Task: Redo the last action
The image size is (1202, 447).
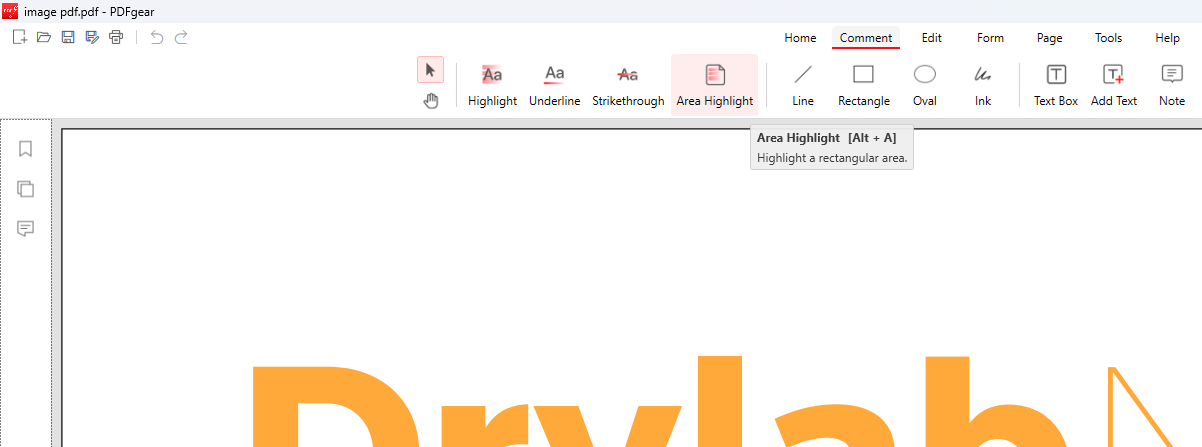Action: [181, 38]
